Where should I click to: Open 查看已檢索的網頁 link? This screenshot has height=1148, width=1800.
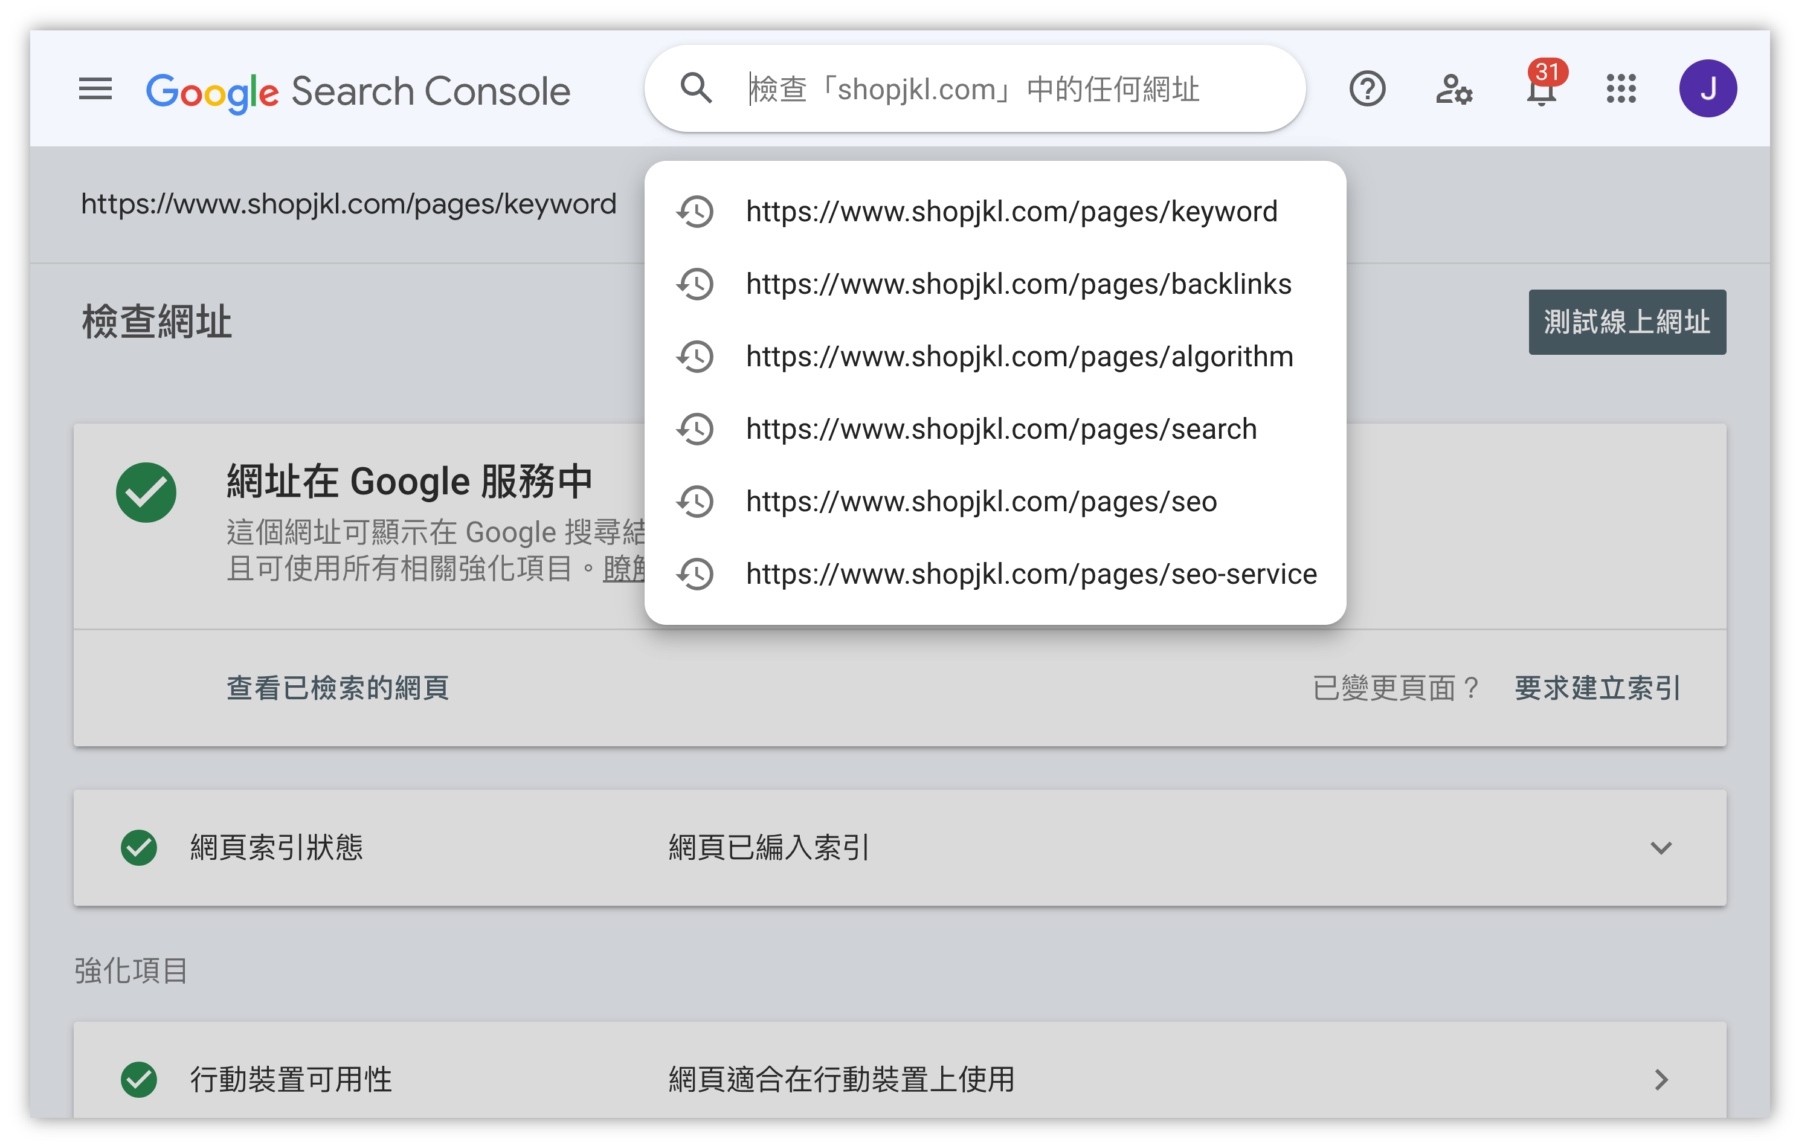[337, 688]
